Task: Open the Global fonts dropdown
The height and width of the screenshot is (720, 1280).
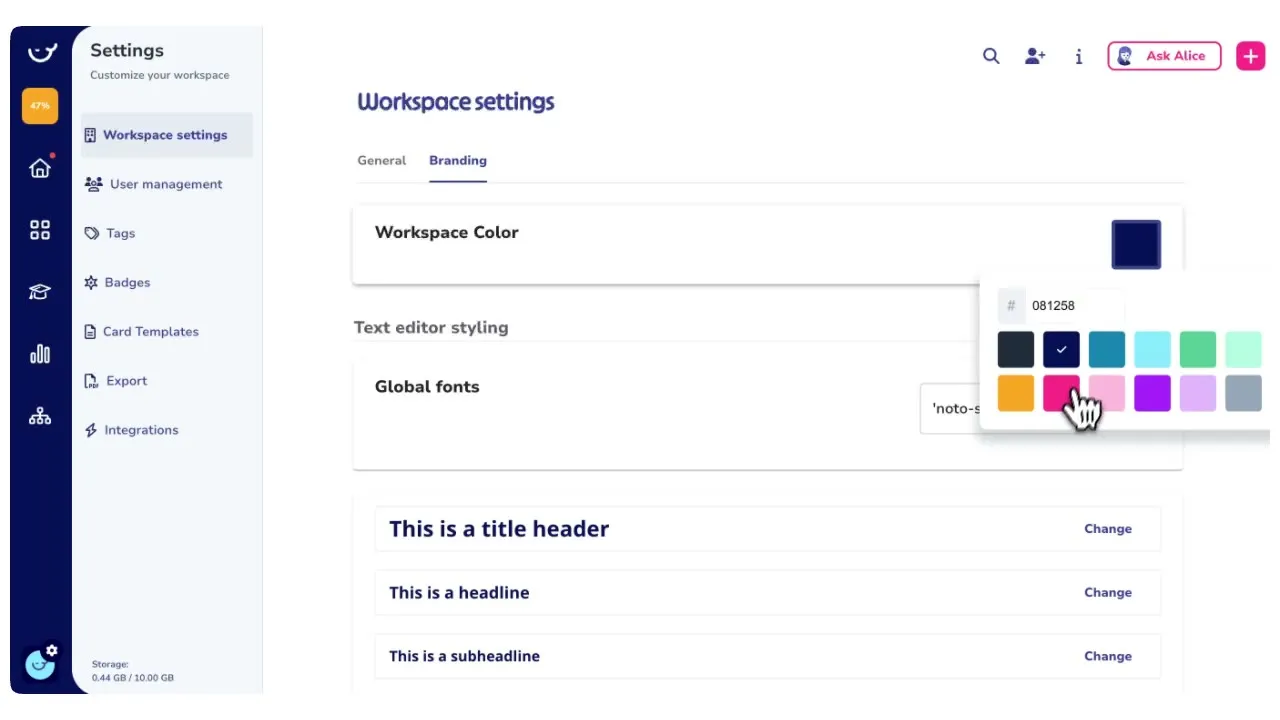Action: point(950,408)
